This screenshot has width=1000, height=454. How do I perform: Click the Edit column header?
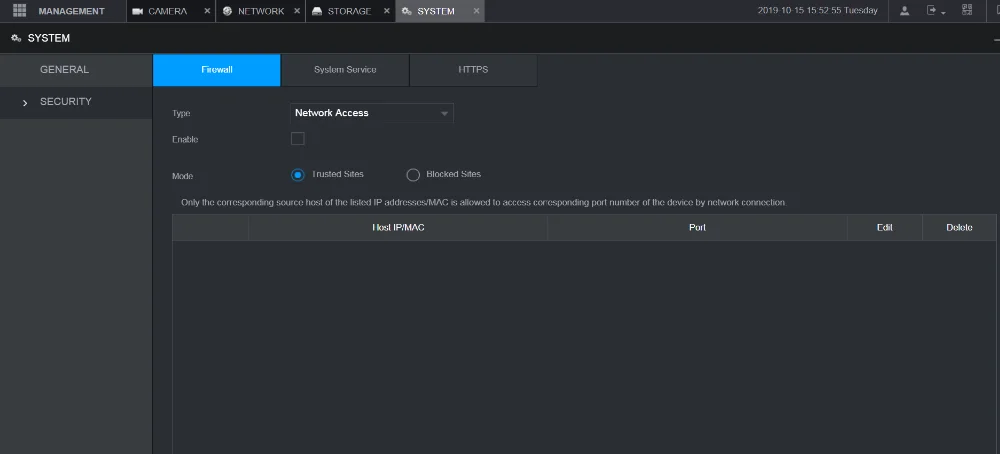pos(885,228)
